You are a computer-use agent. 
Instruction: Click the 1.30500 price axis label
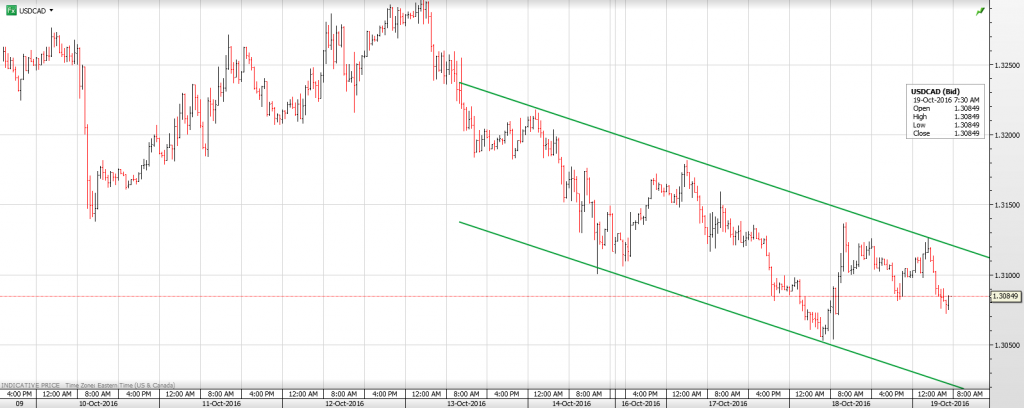click(1005, 345)
